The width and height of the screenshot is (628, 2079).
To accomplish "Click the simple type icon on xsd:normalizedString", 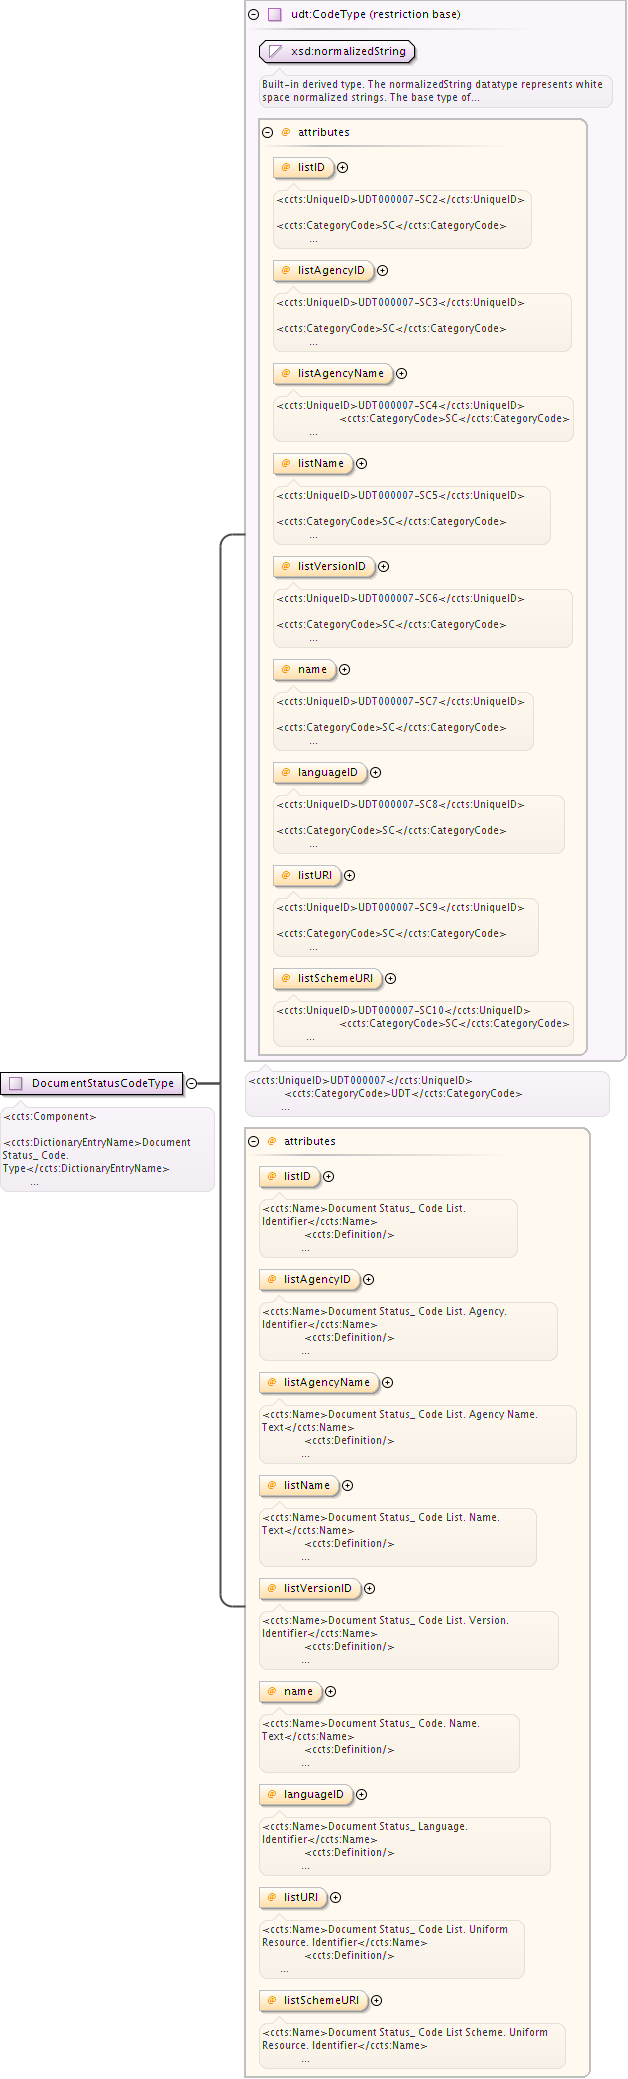I will click(275, 51).
